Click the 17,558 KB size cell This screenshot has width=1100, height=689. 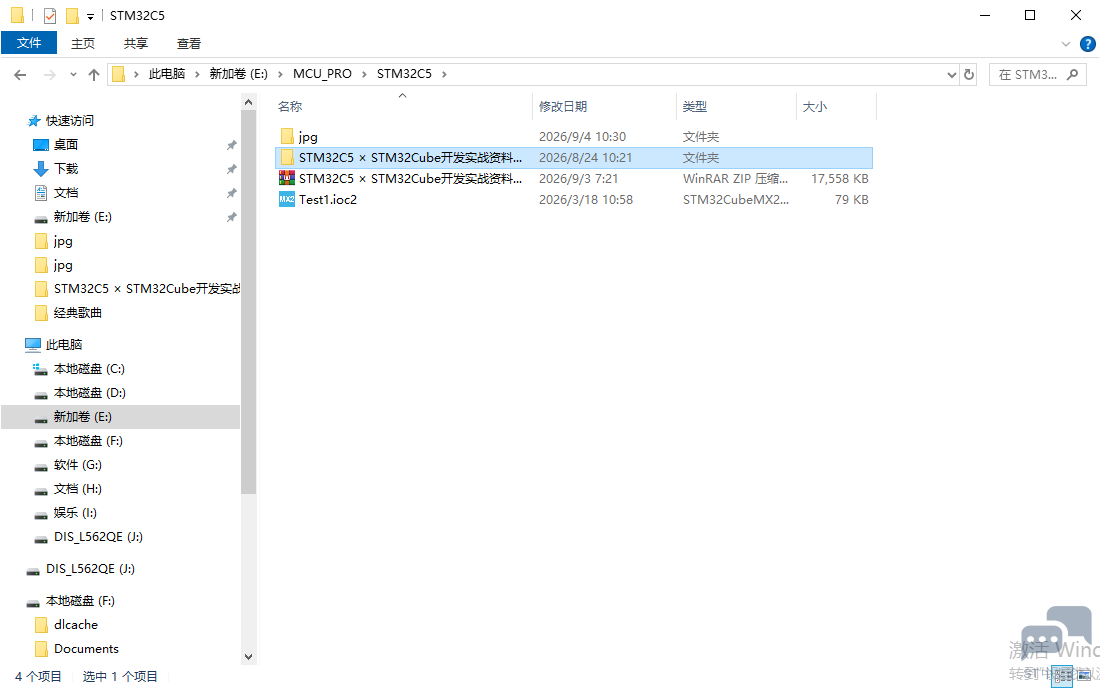tap(840, 179)
